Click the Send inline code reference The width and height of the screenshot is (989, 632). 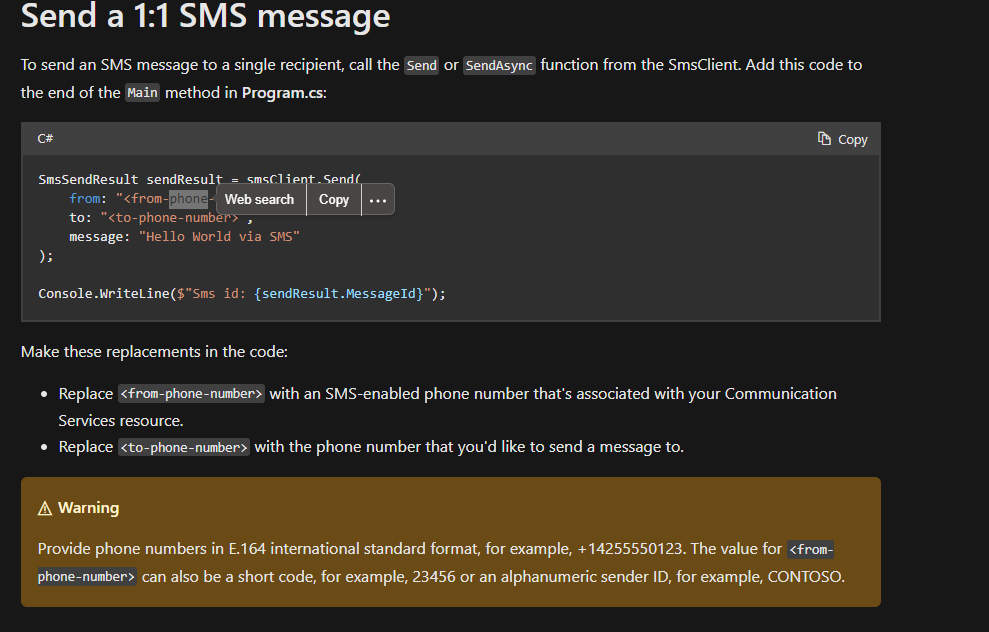click(421, 65)
